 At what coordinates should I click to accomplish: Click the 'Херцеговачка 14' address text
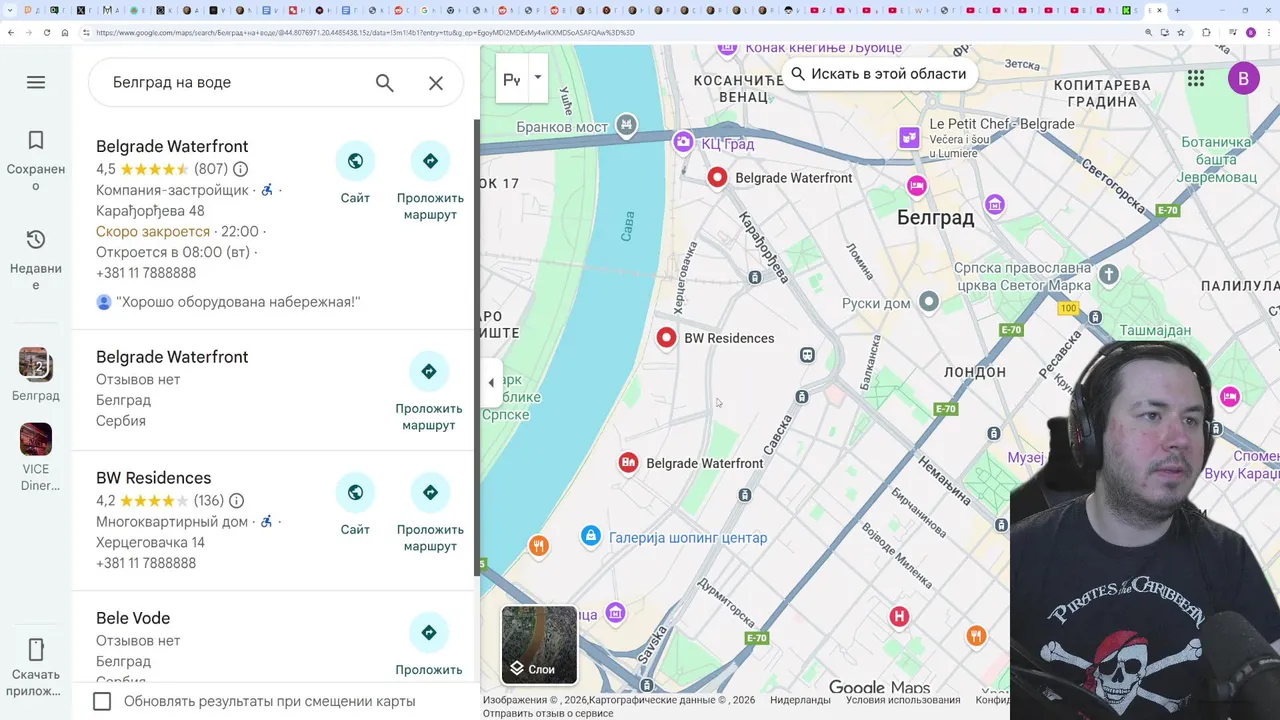tap(150, 542)
